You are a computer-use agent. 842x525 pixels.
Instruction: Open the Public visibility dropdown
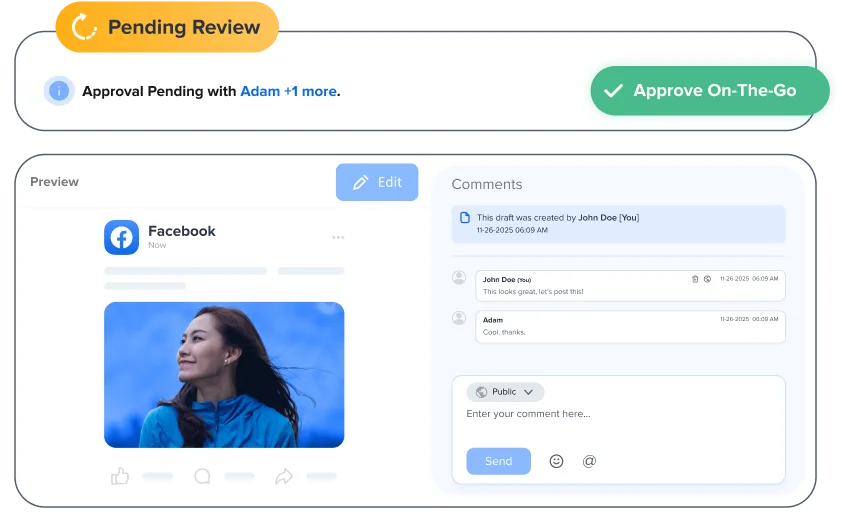[505, 392]
